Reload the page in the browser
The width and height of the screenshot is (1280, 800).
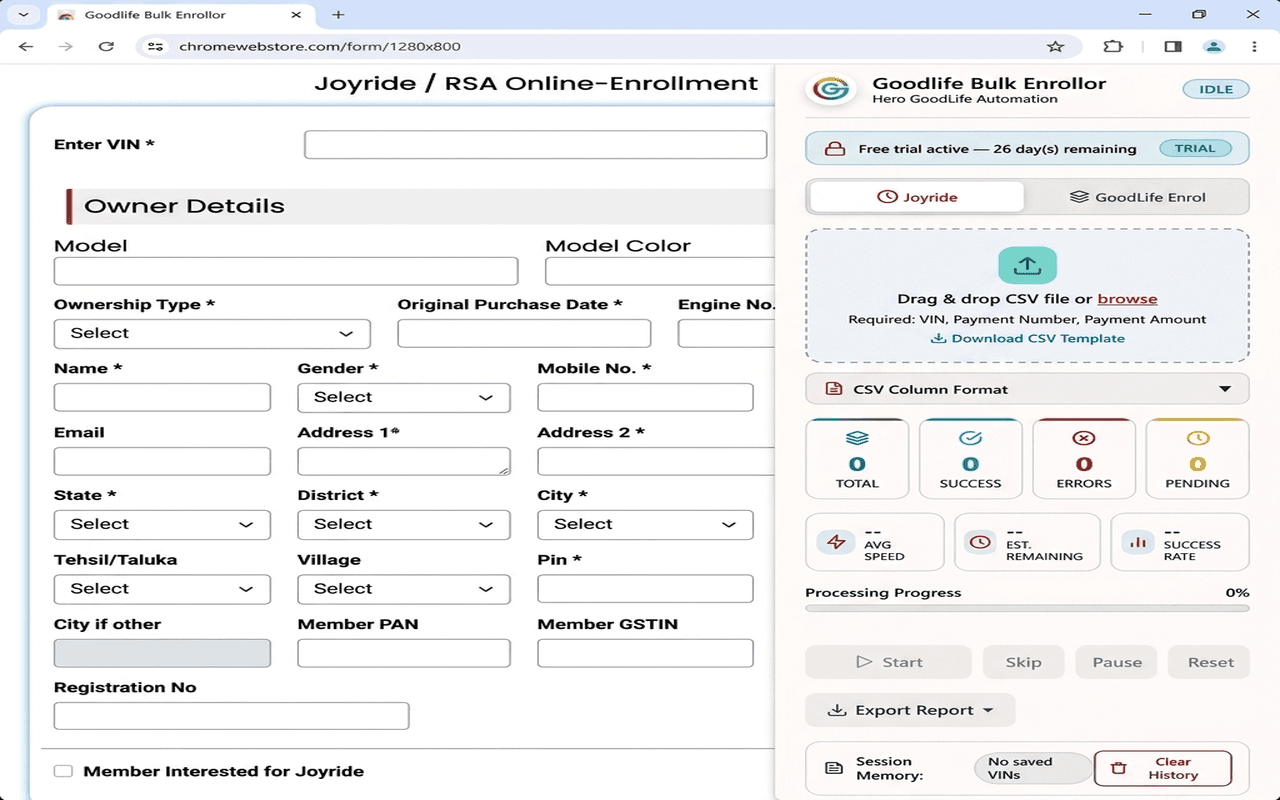106,46
